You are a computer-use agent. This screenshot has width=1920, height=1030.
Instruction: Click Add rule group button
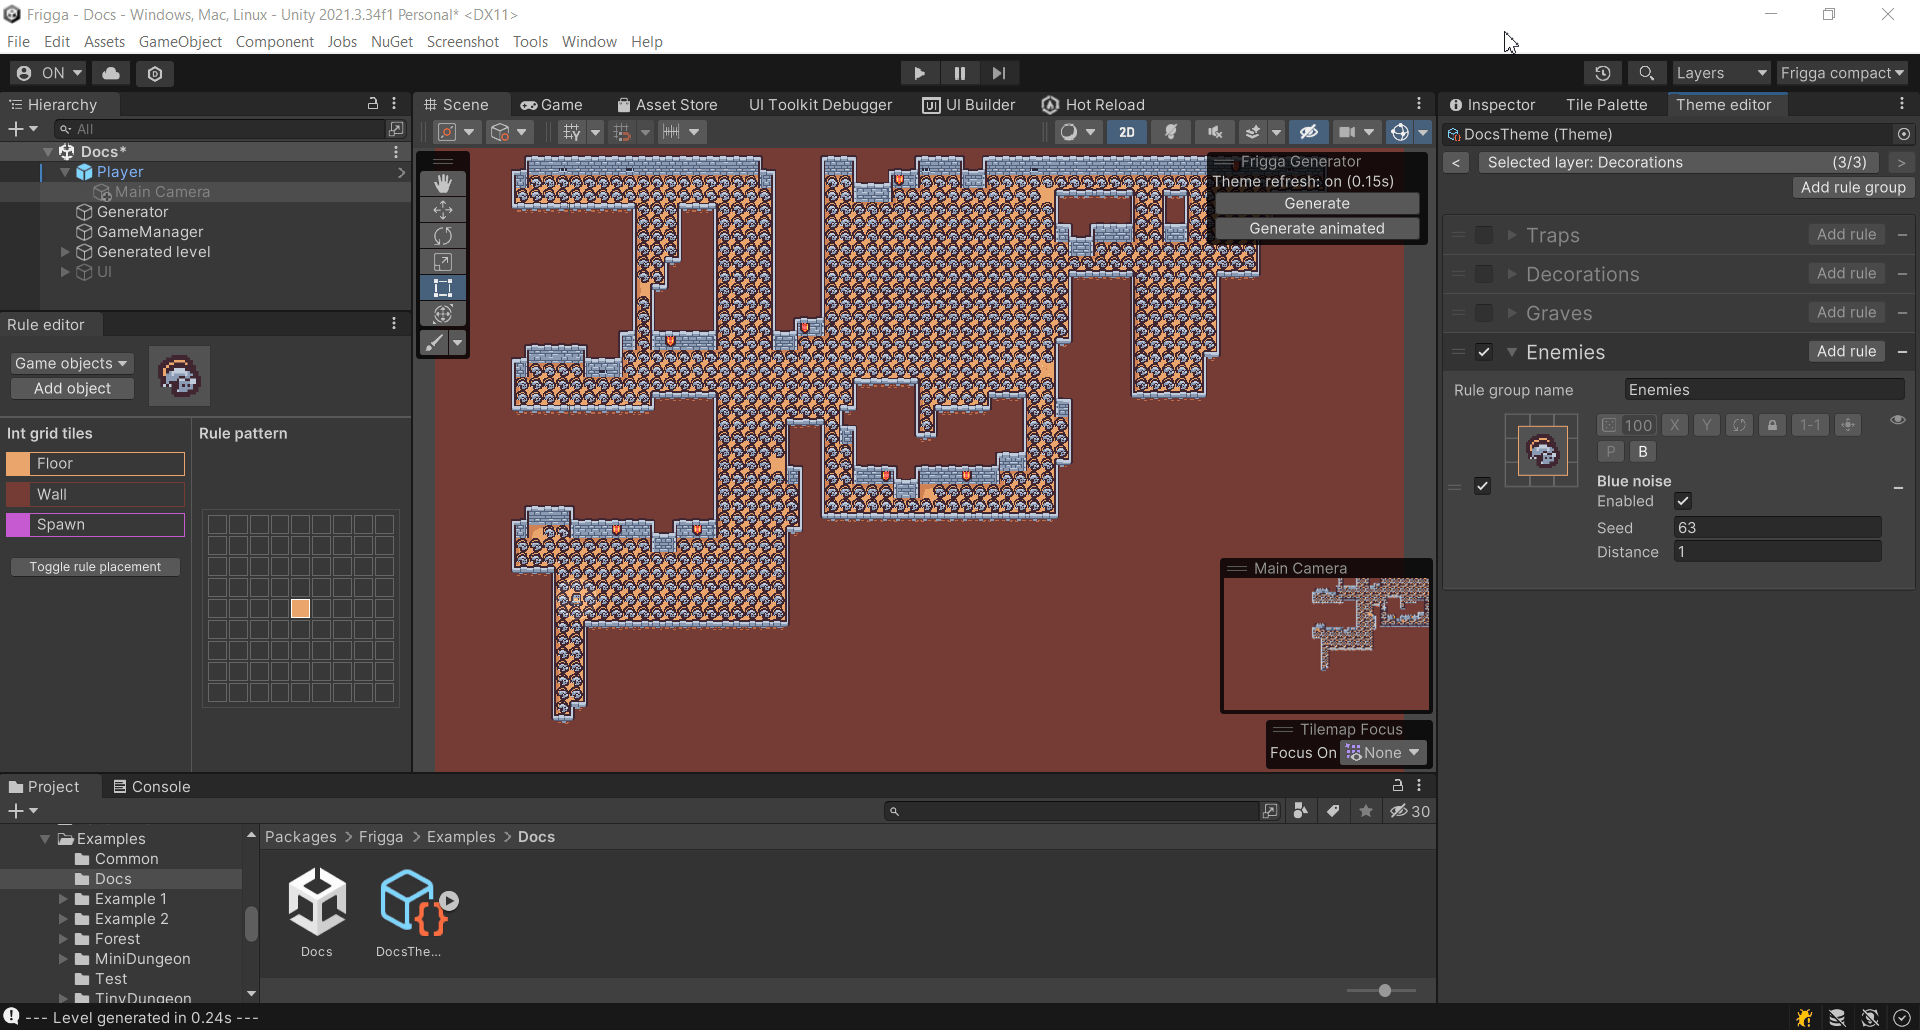point(1853,187)
